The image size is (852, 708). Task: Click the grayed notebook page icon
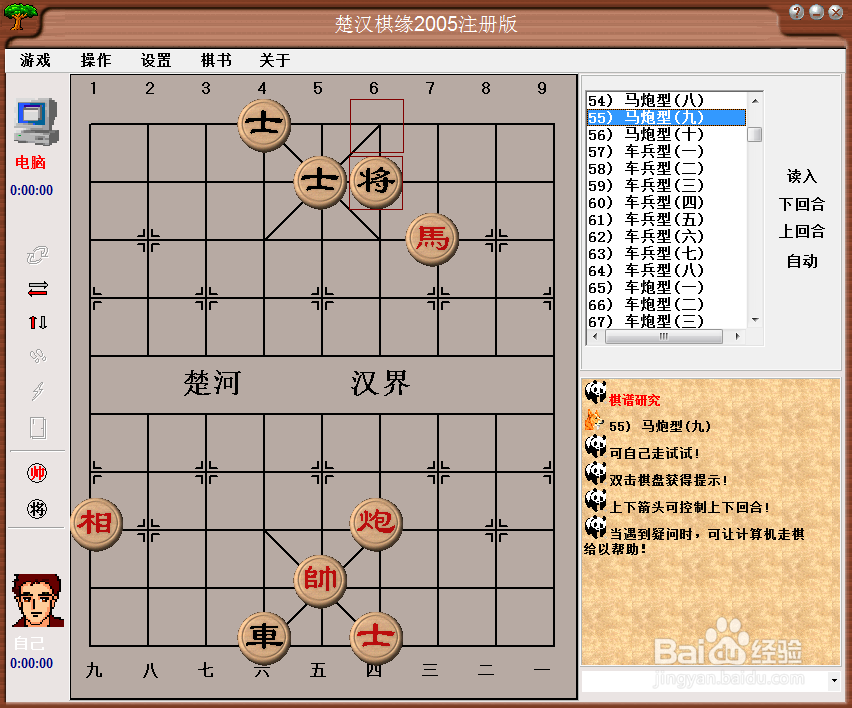pyautogui.click(x=37, y=428)
